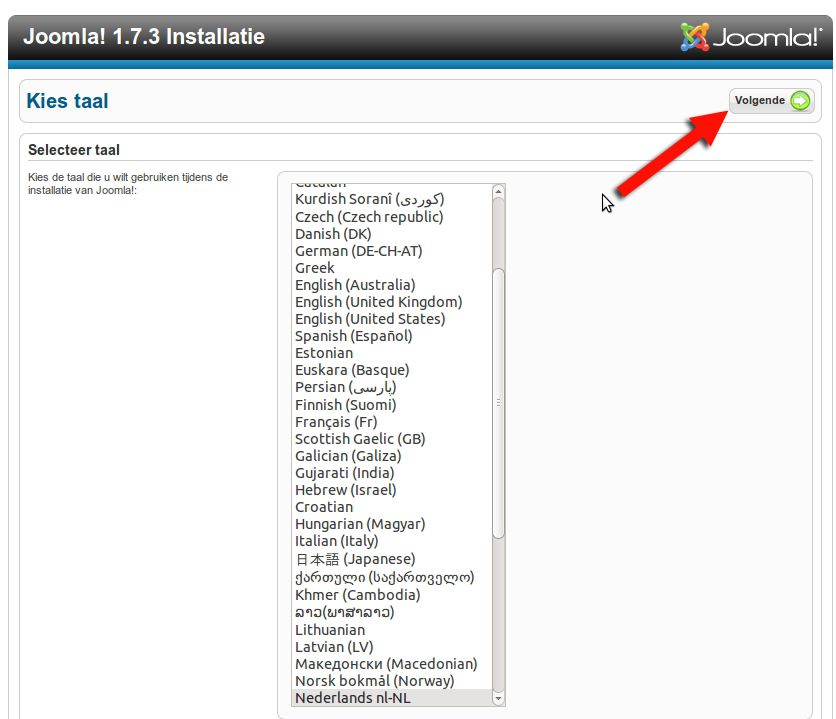Select Khmer (Cambodia) language
836x719 pixels.
pos(392,595)
